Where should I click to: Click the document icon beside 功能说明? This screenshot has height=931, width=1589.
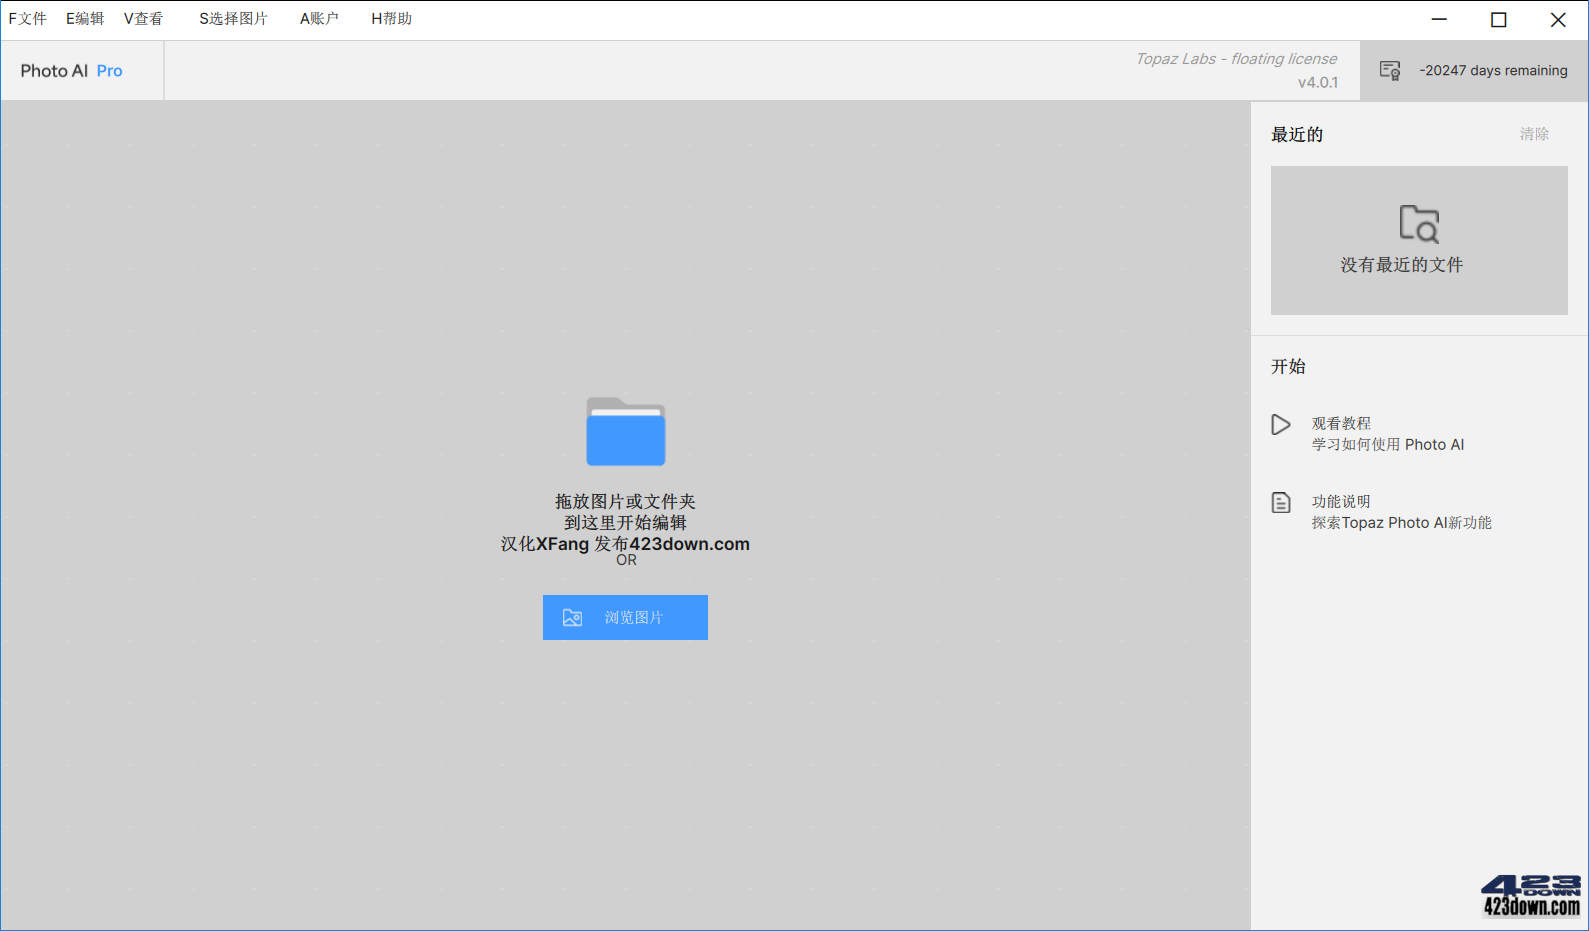1280,502
